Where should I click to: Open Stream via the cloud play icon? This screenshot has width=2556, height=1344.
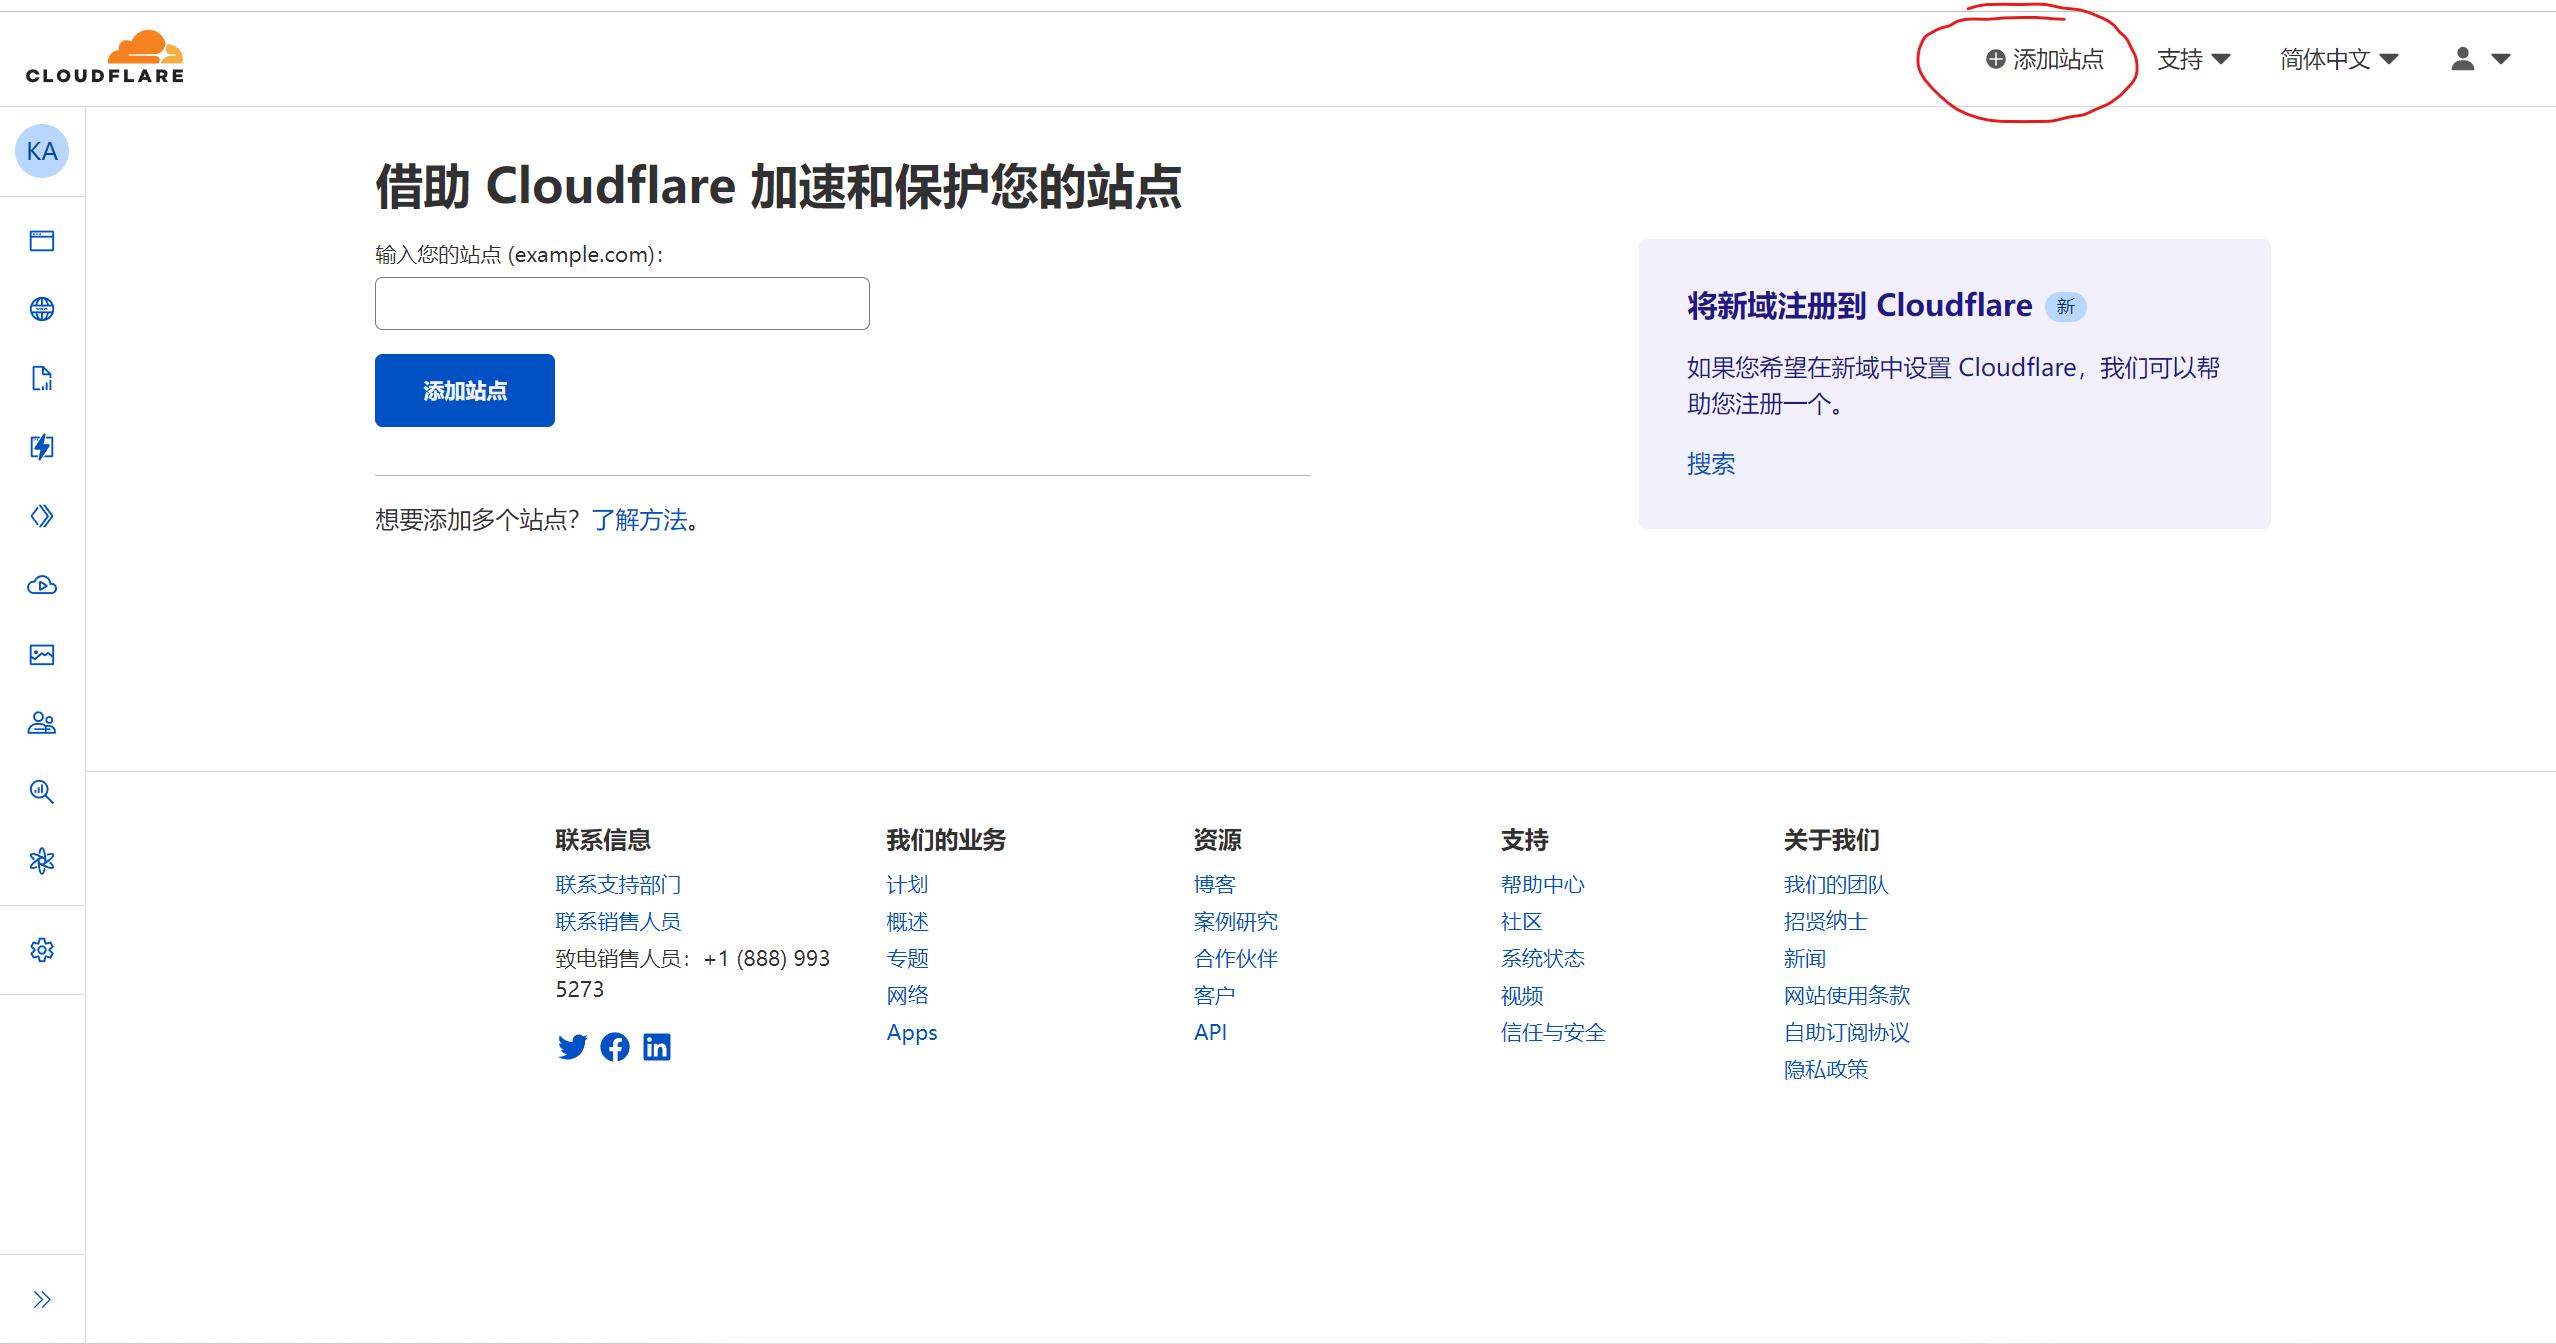click(x=41, y=585)
